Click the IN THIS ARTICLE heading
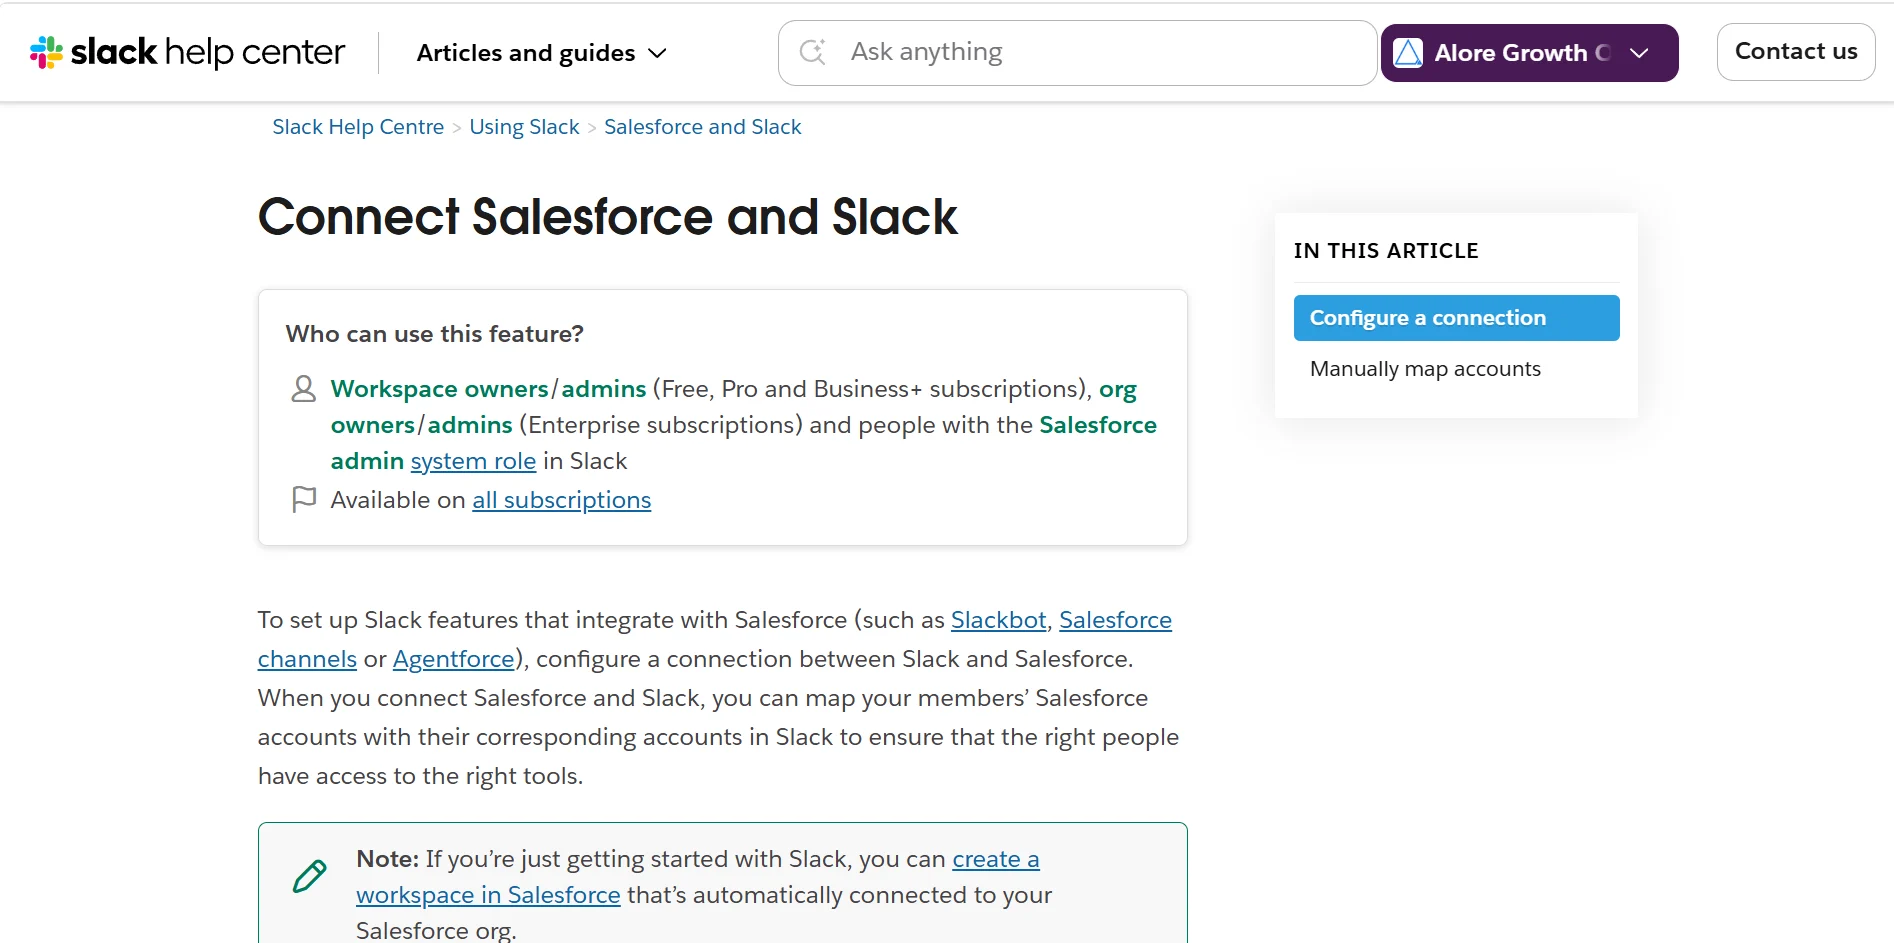1894x943 pixels. coord(1386,251)
